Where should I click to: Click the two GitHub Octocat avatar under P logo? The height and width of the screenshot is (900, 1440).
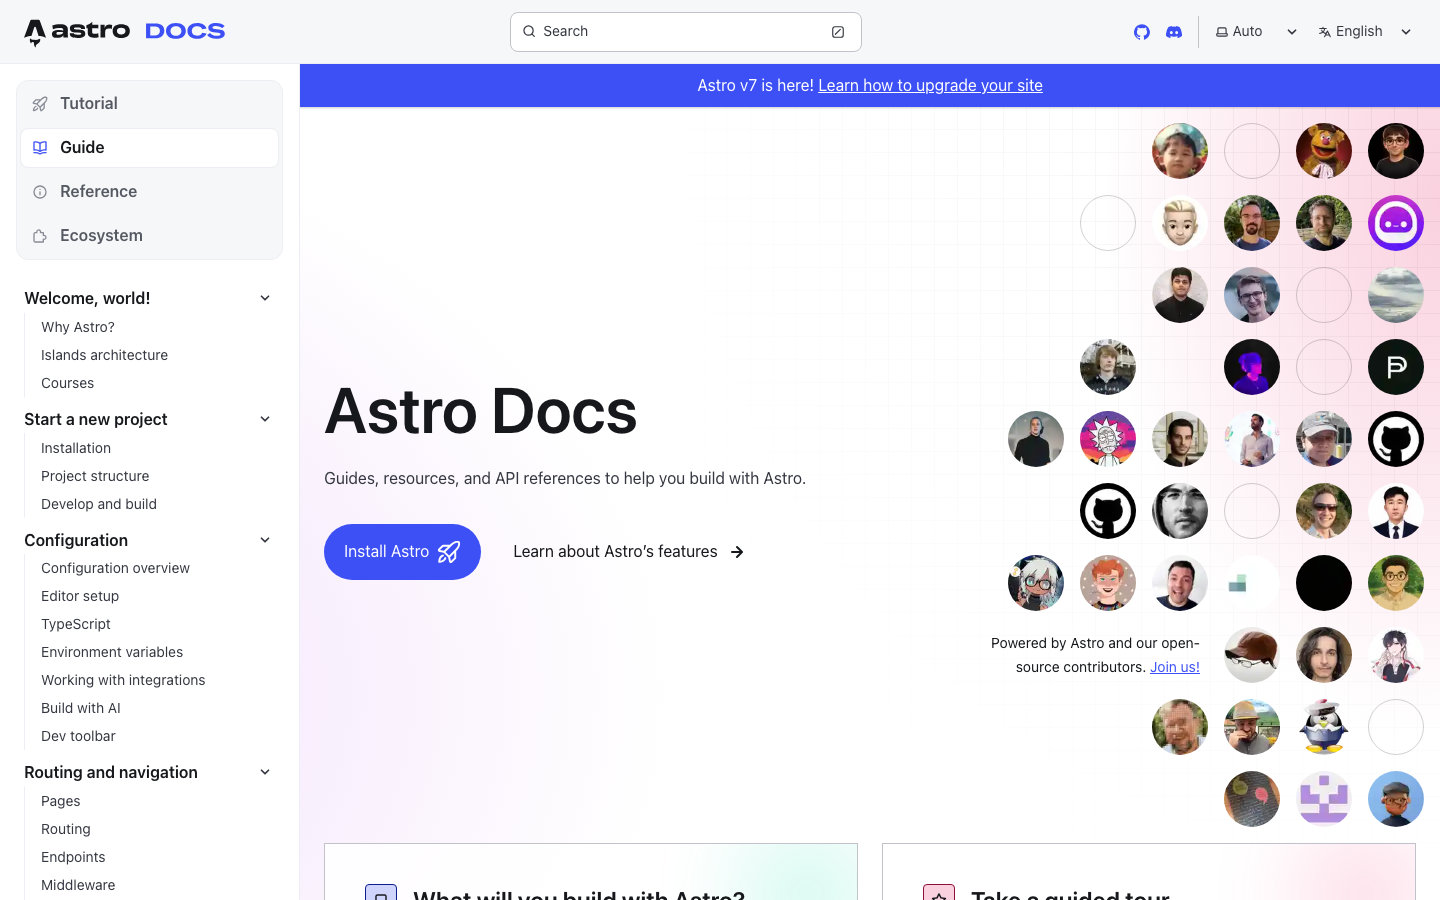click(1396, 439)
